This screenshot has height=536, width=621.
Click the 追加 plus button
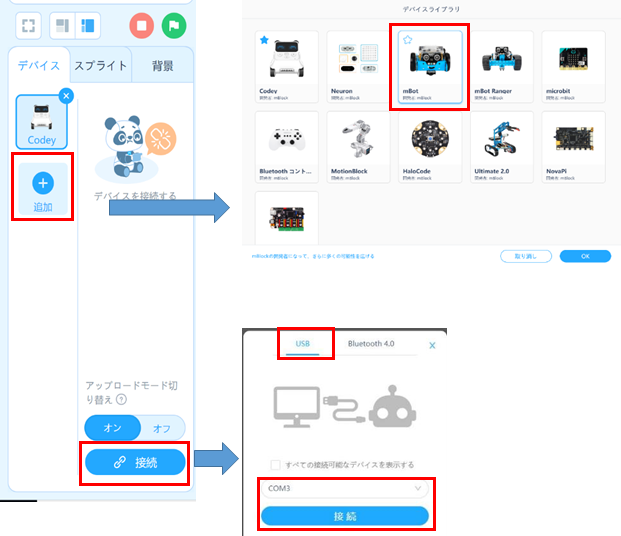coord(43,189)
